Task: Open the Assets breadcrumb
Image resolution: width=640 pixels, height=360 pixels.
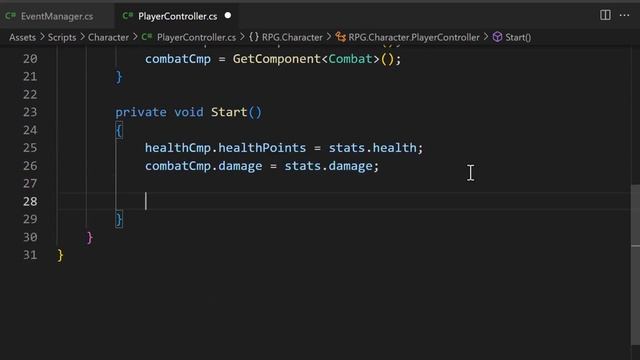Action: (x=22, y=37)
